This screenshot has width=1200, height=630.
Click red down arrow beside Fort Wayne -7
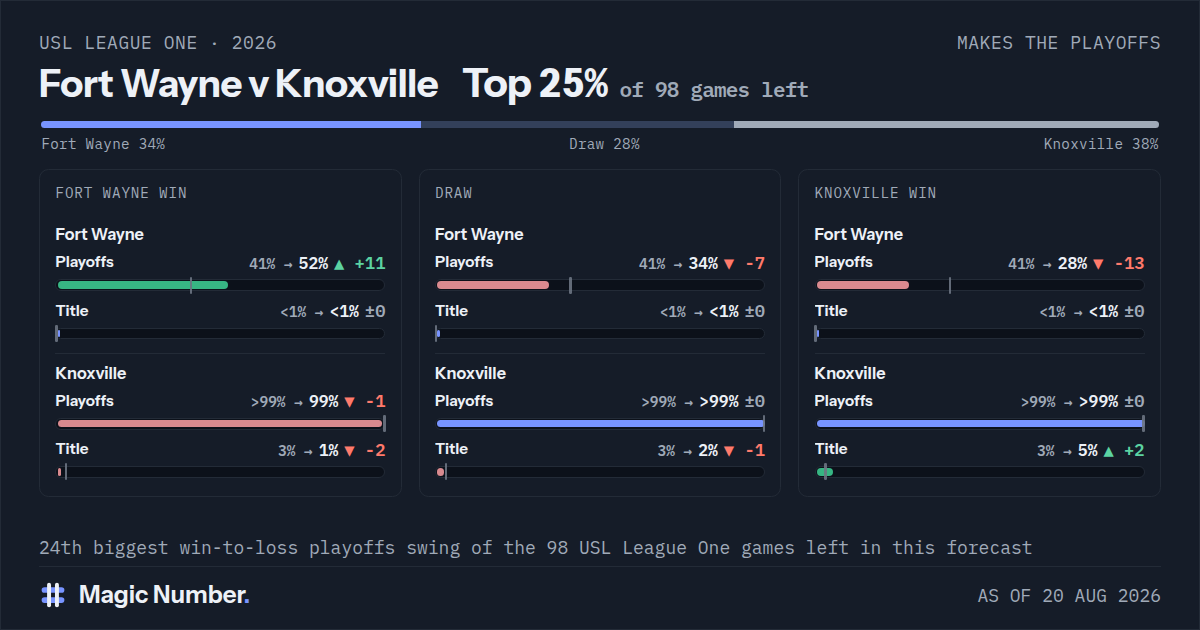(729, 264)
